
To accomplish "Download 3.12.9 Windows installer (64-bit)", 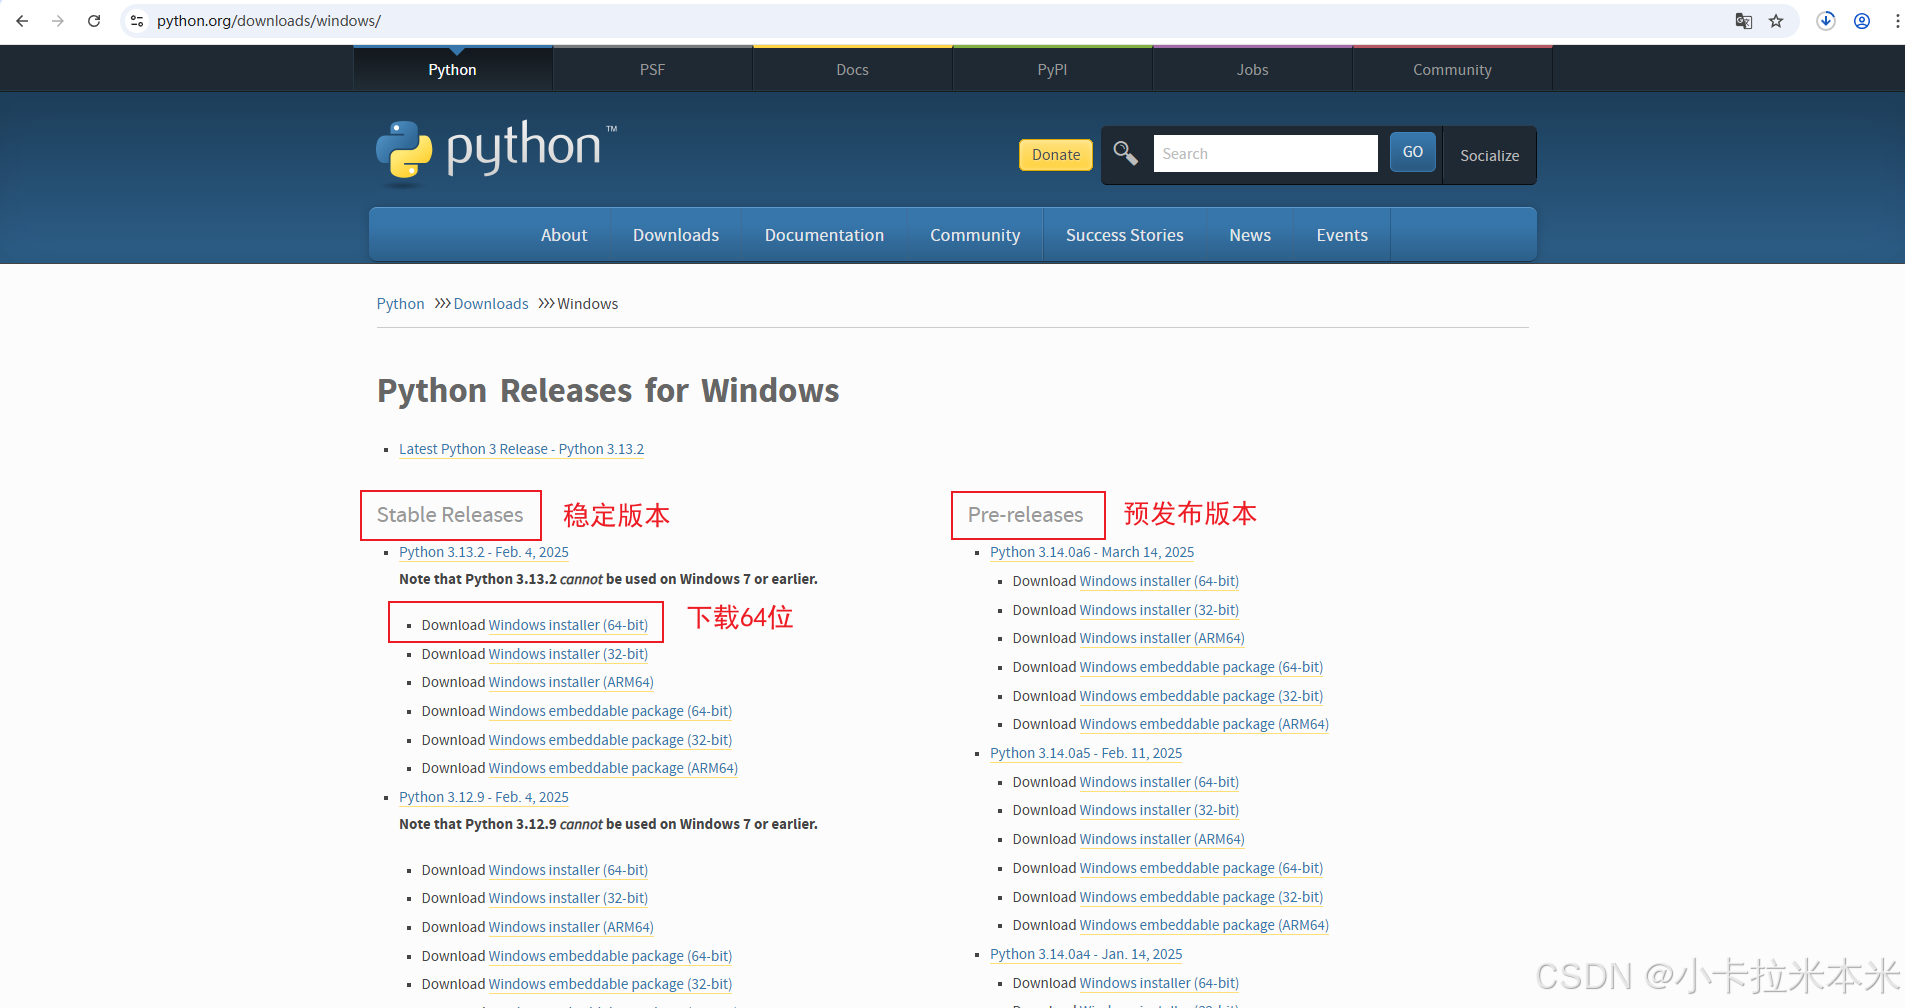I will pos(568,870).
